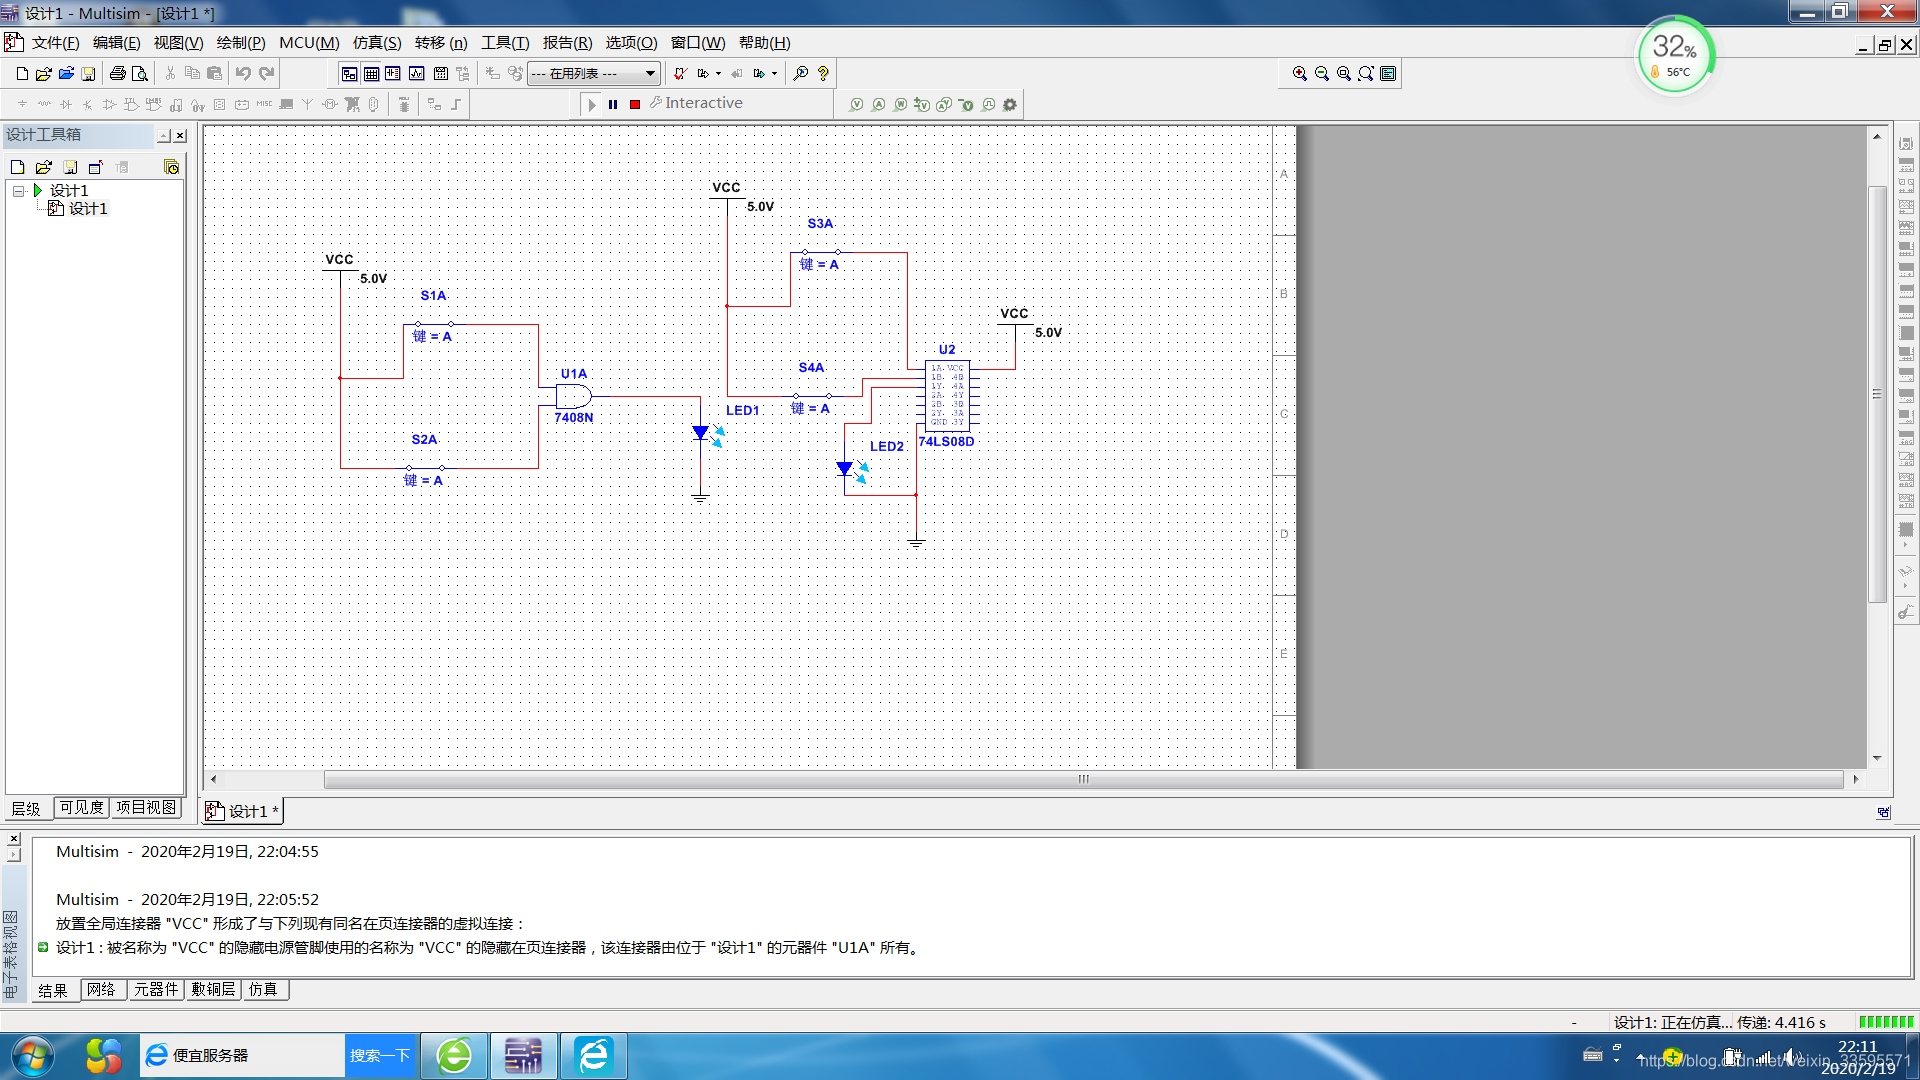Toggle the Design Toolbox view icon
The image size is (1920, 1080).
pos(349,74)
